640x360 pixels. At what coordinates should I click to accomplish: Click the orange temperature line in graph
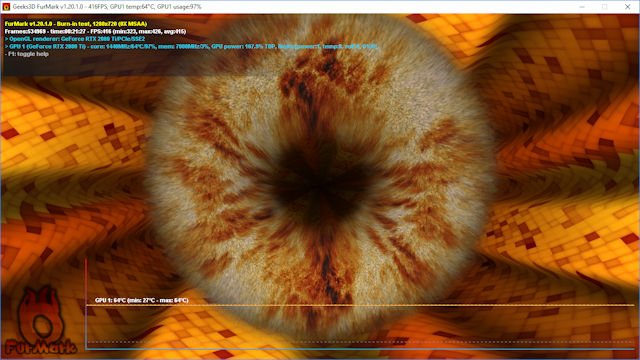[360, 305]
